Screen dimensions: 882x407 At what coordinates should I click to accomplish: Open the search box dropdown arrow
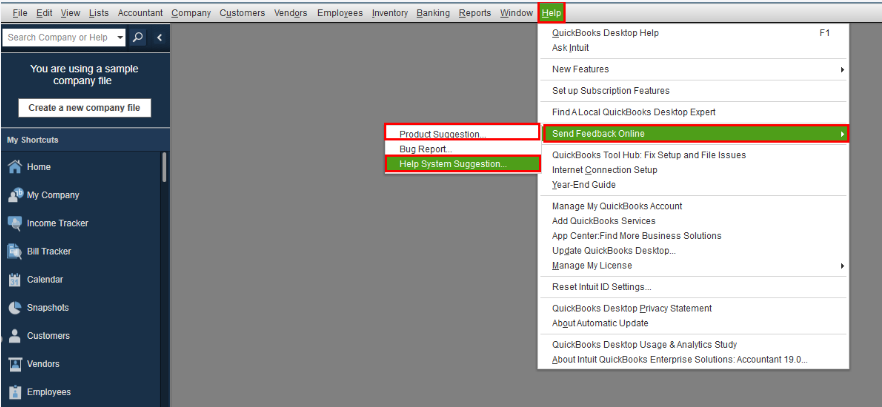tap(120, 38)
